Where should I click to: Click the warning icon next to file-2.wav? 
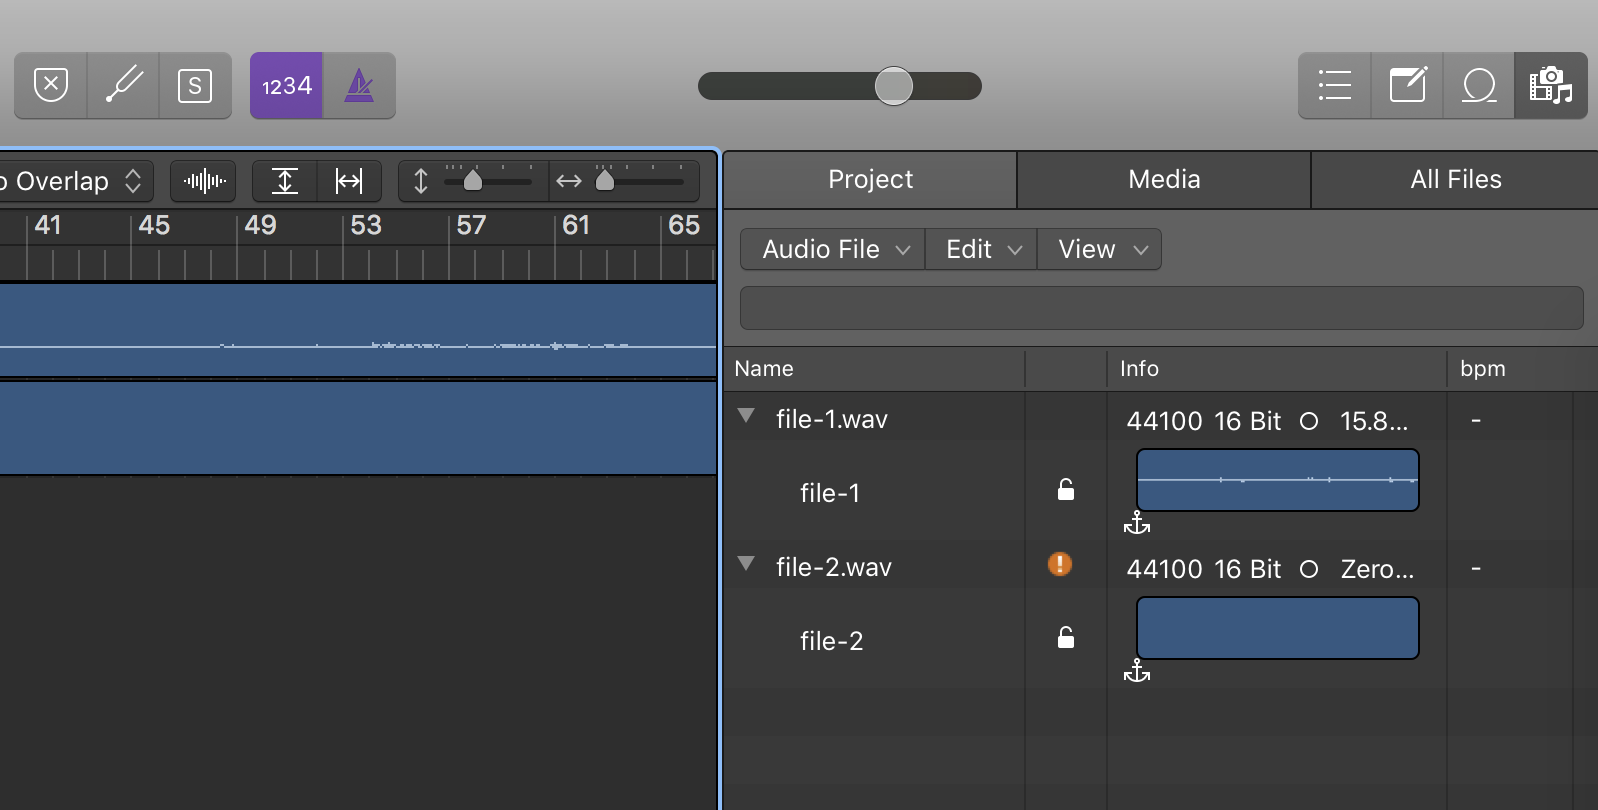point(1060,565)
